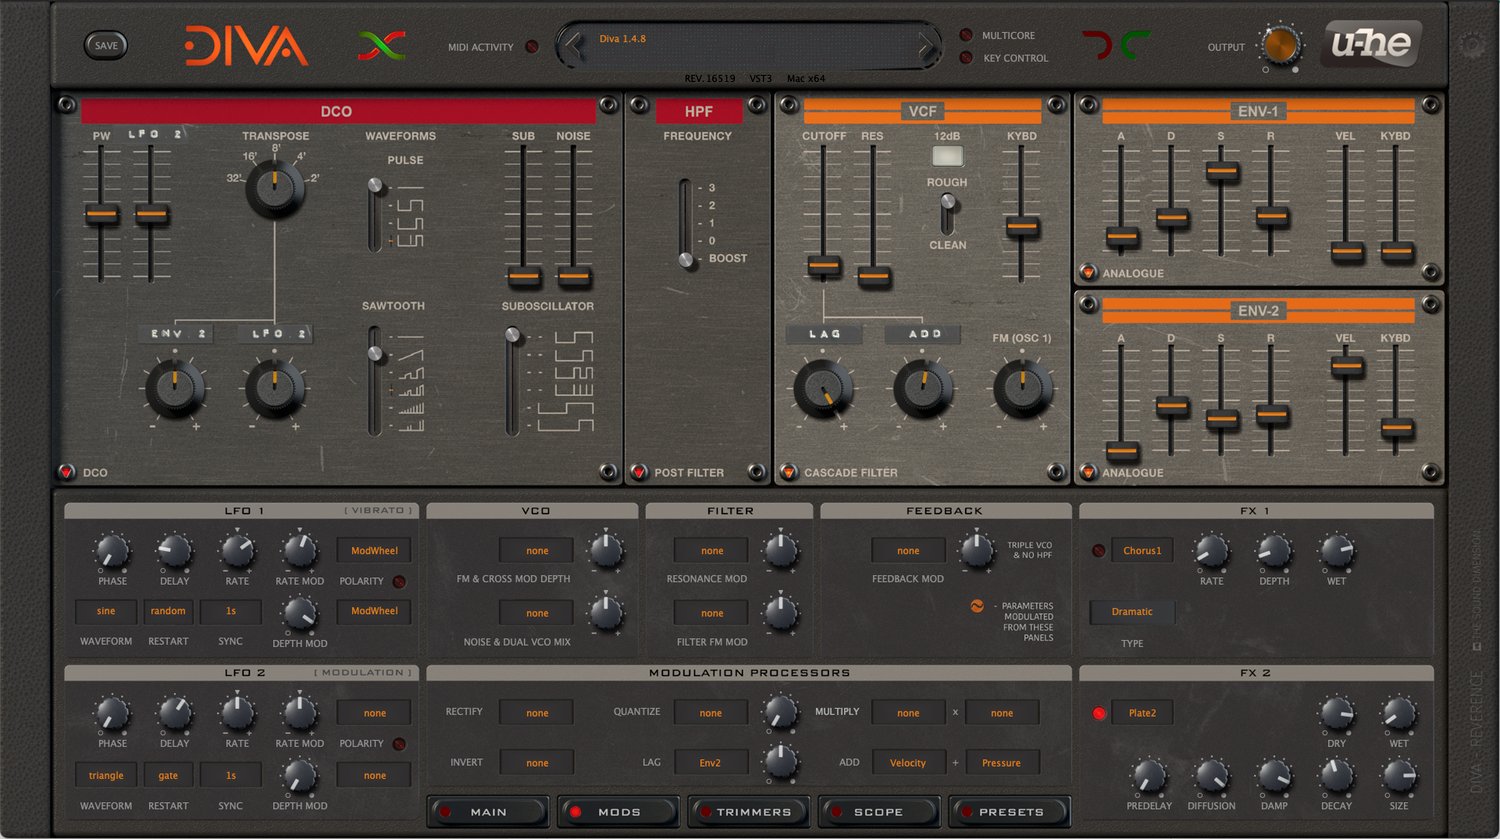The height and width of the screenshot is (839, 1500).
Task: Switch to the MAIN tab
Action: pos(488,812)
